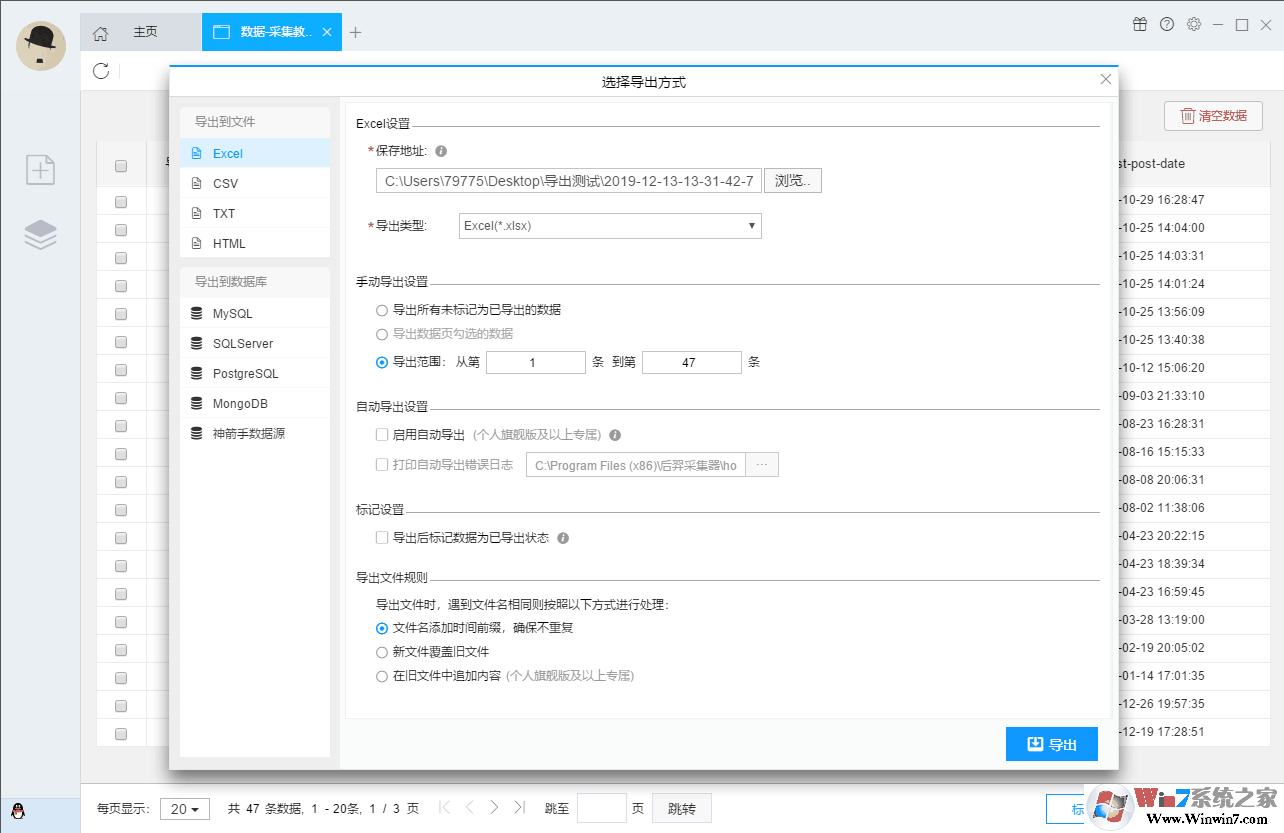
Task: Click the 跳至 page number input field
Action: click(601, 808)
